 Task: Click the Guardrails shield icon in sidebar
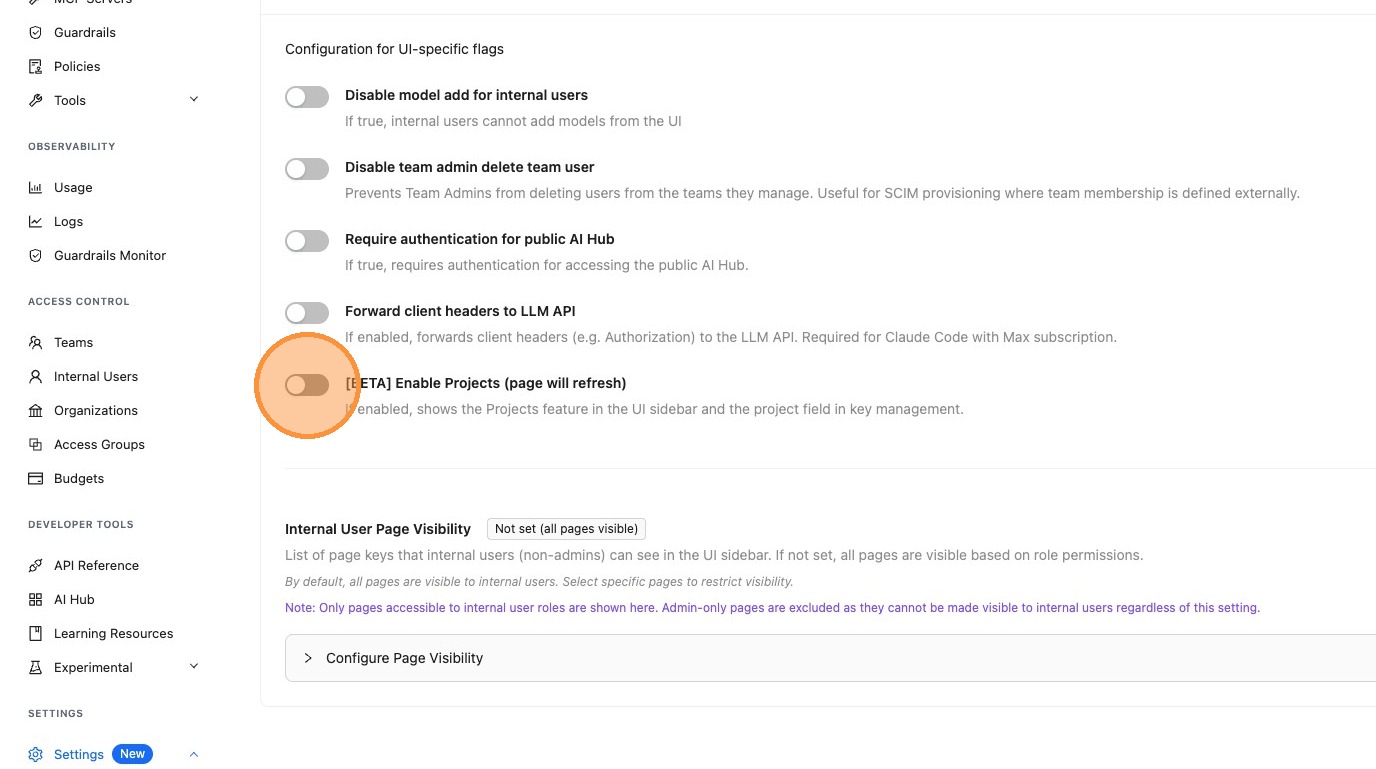(x=36, y=33)
